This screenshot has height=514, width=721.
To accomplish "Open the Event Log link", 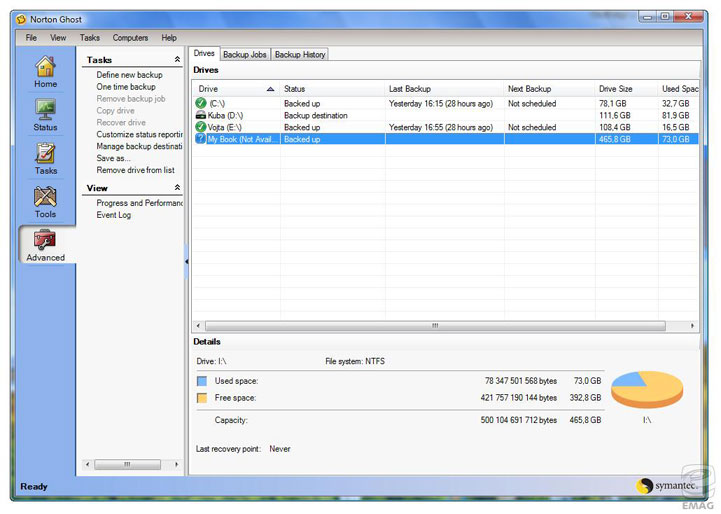I will click(x=114, y=215).
